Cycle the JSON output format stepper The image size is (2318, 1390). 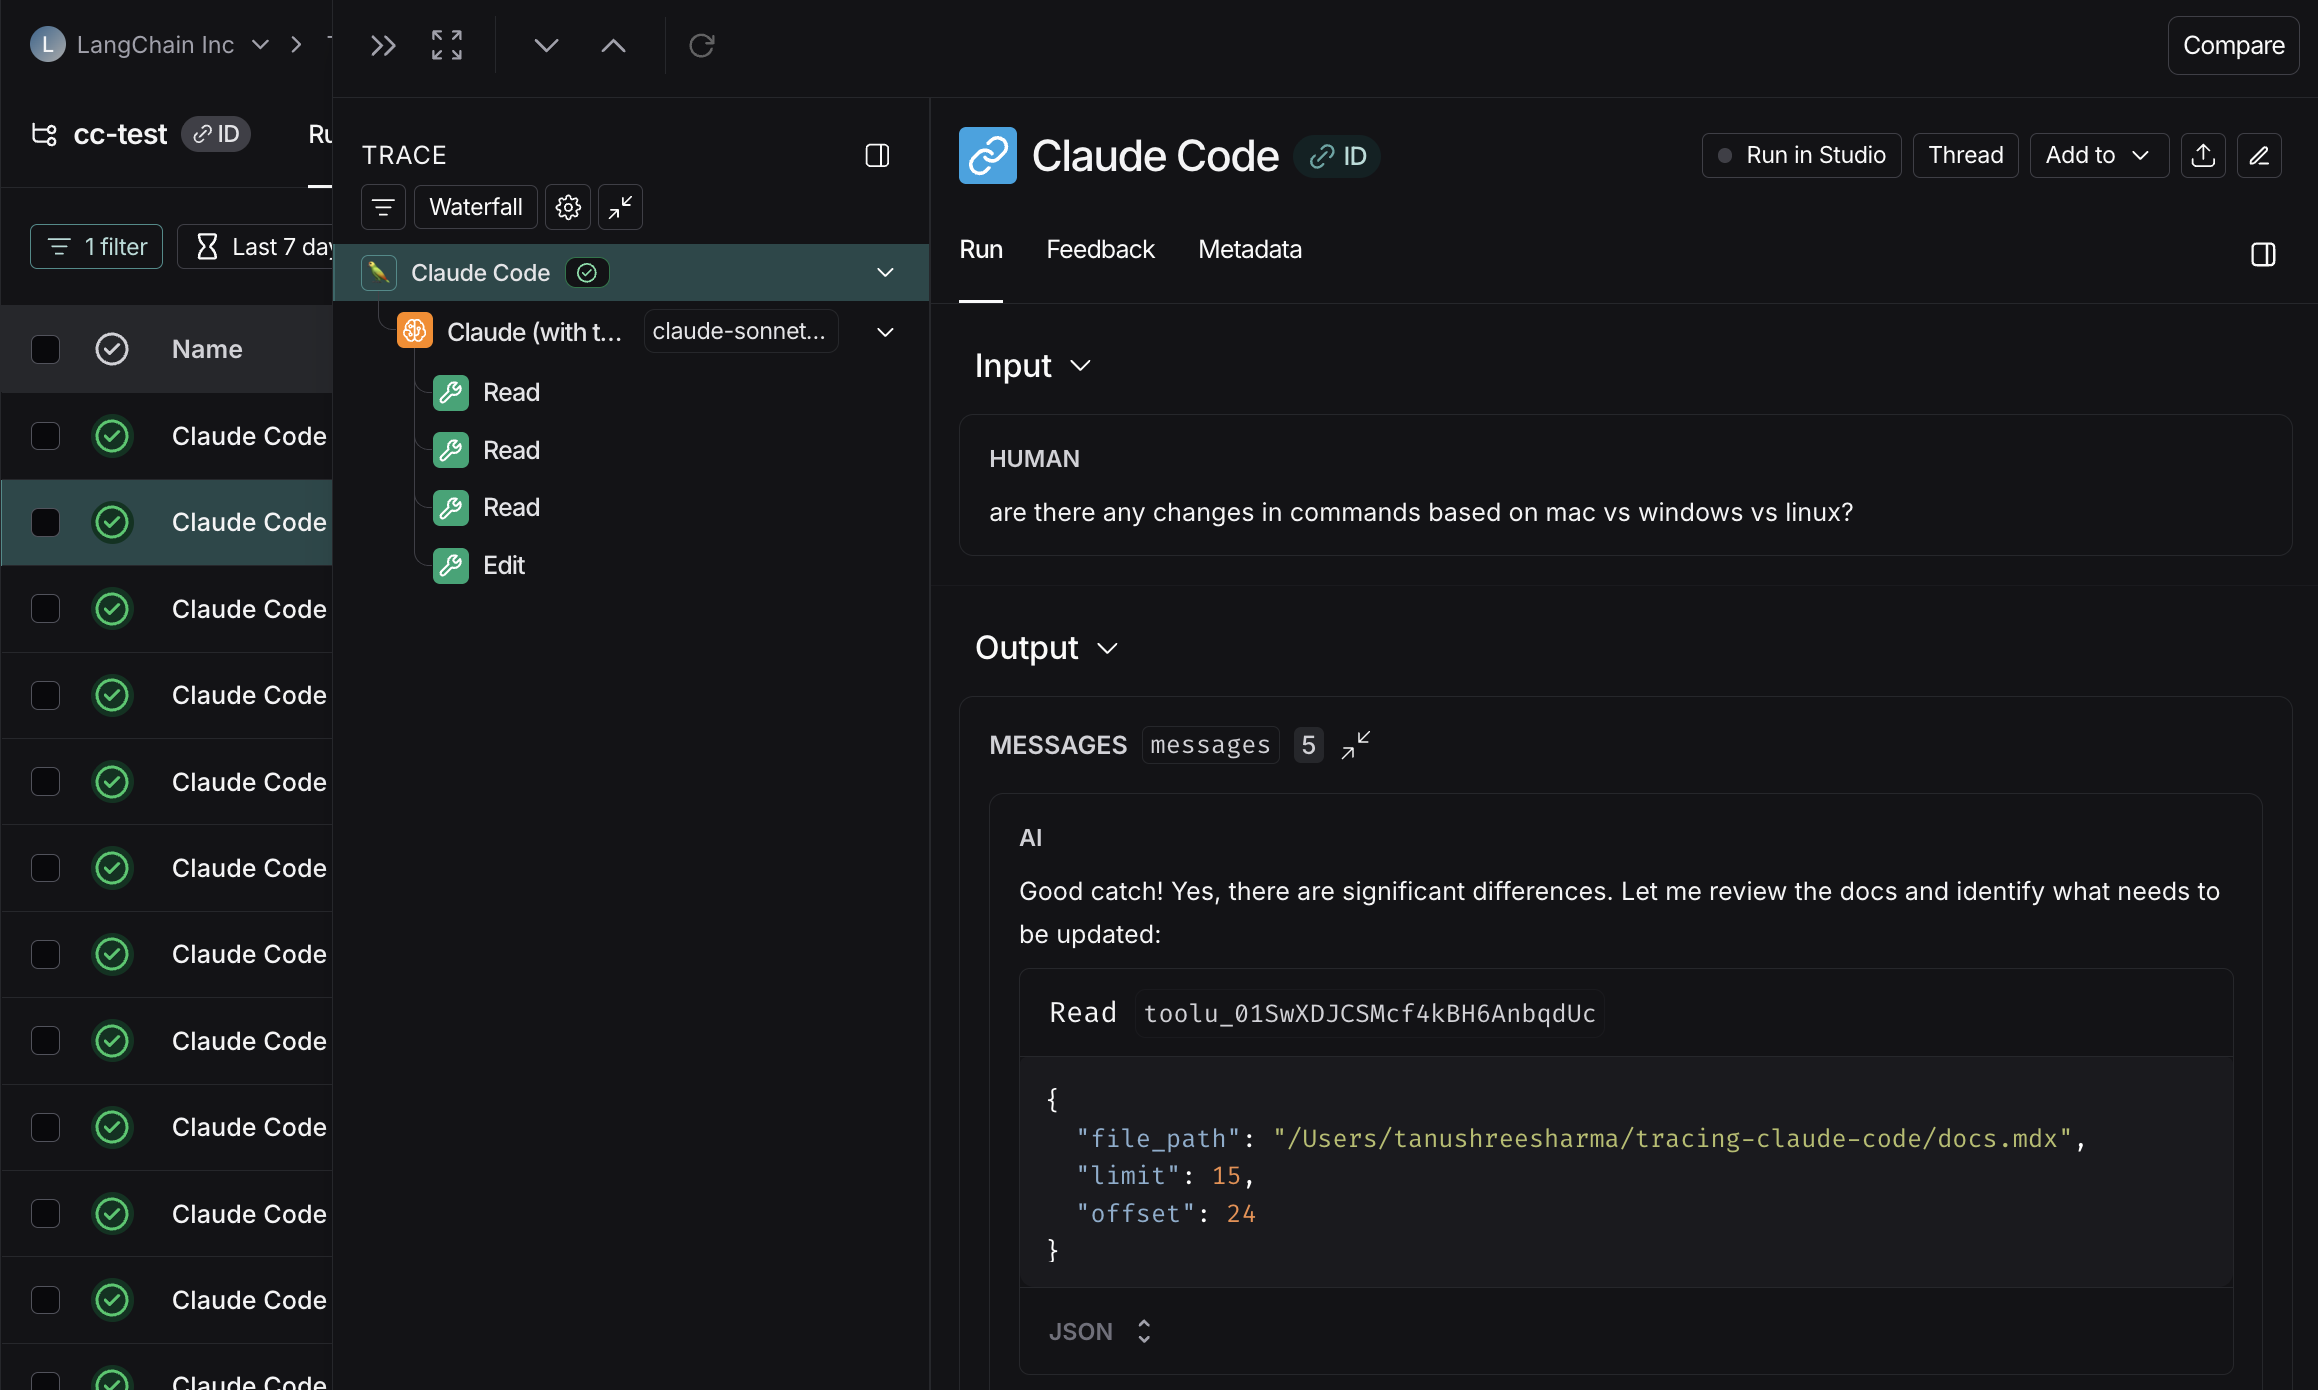[x=1143, y=1331]
